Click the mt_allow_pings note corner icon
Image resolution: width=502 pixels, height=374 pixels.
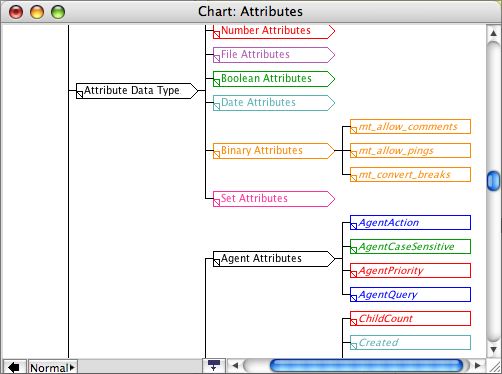coord(354,154)
